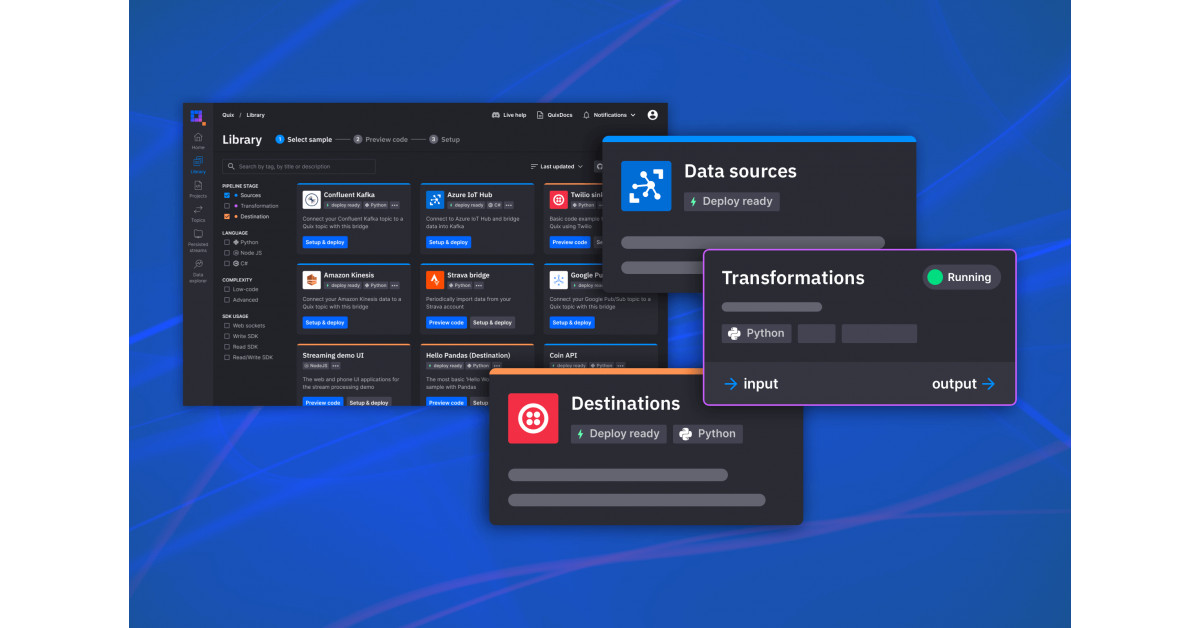Viewport: 1200px width, 628px height.
Task: Uncheck the Sources pipeline stage filter
Action: coord(226,195)
